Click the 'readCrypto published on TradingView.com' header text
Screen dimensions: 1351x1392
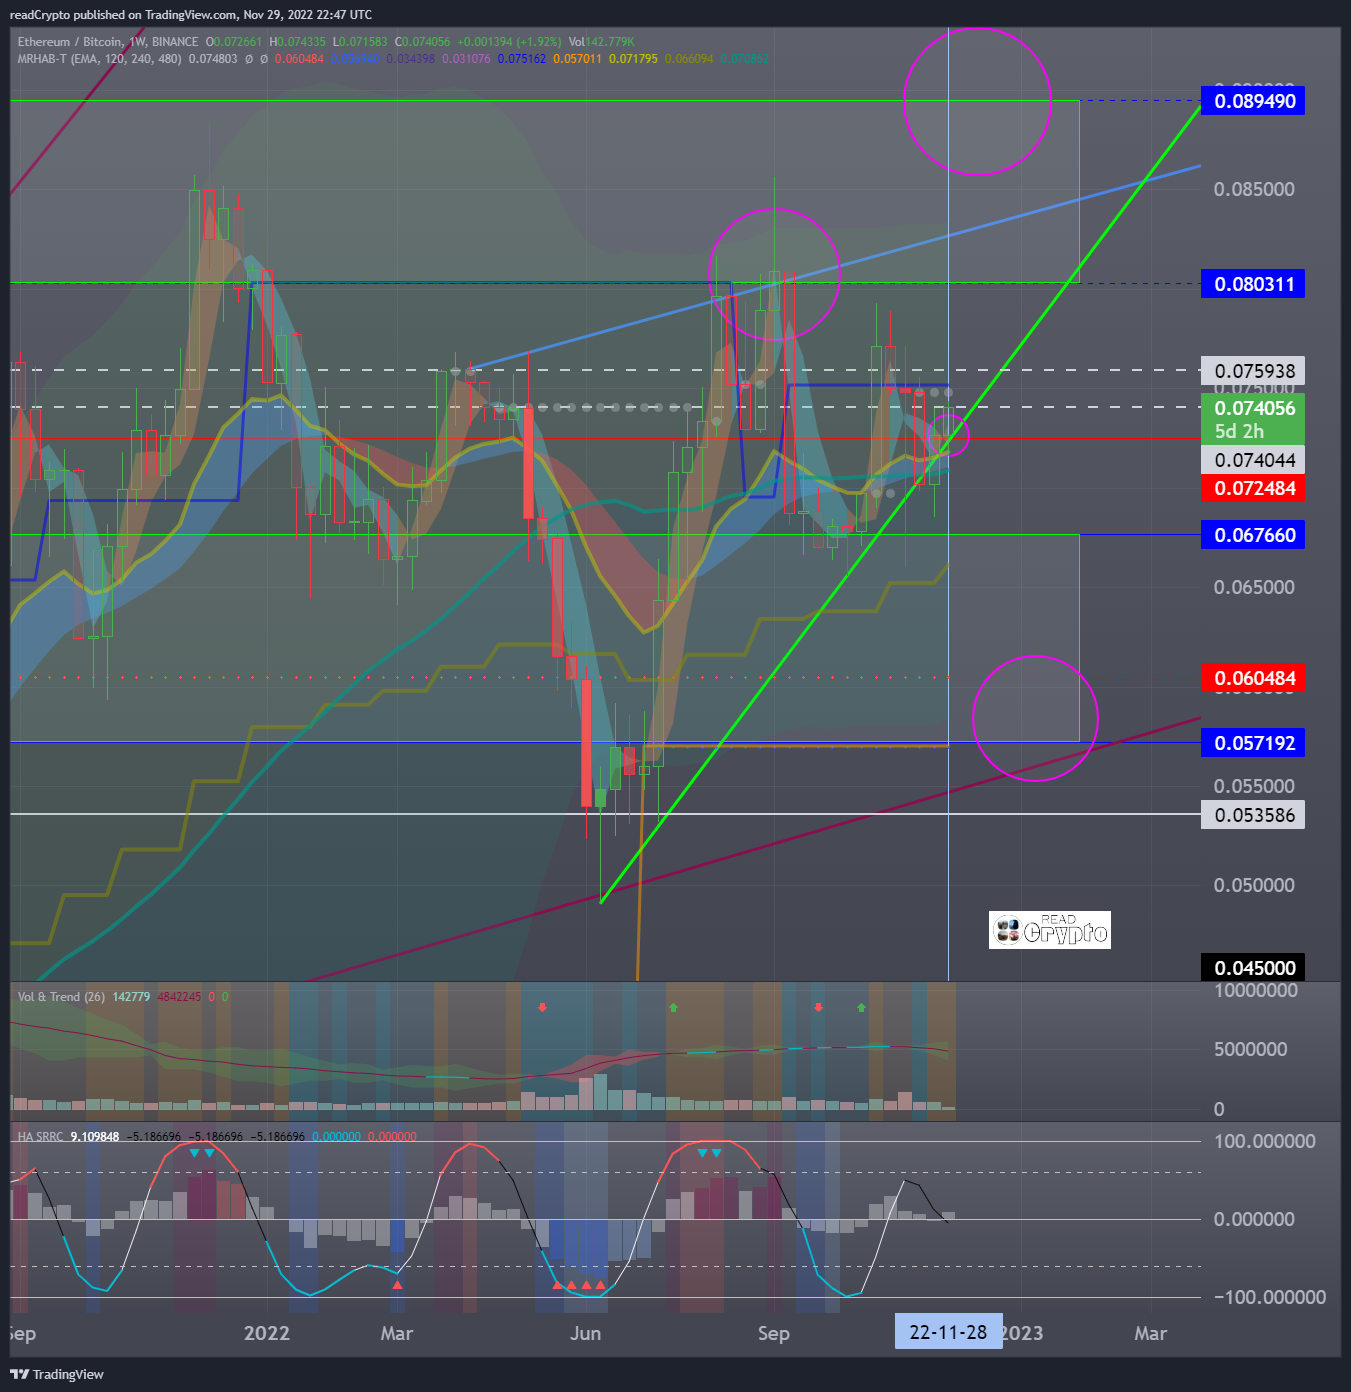tap(123, 15)
